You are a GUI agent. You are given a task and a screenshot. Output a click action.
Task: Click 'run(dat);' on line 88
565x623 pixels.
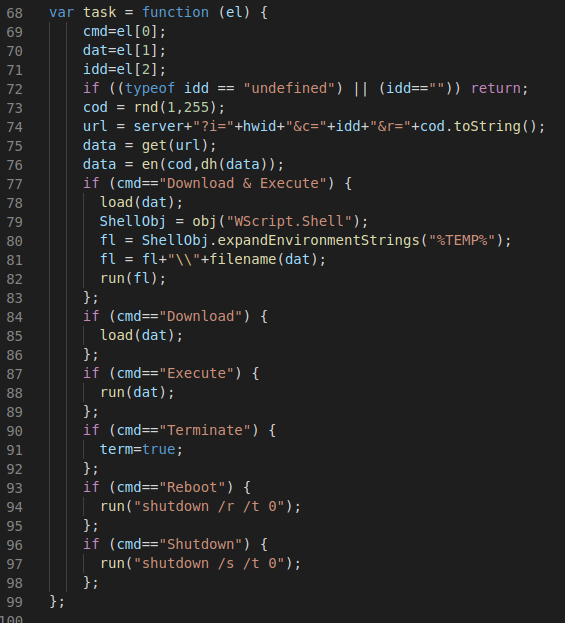(137, 393)
